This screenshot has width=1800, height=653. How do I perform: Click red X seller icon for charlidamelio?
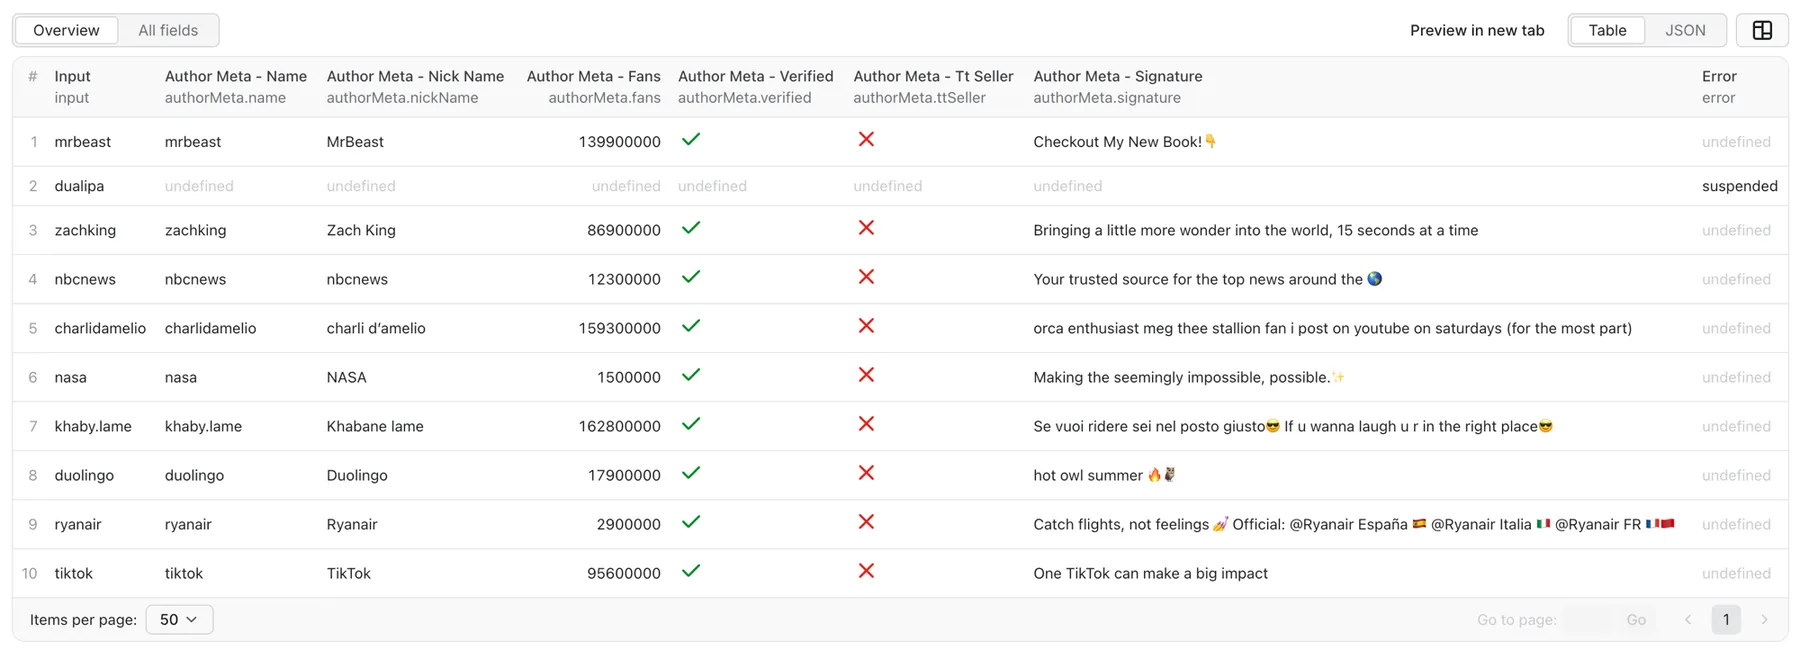866,326
